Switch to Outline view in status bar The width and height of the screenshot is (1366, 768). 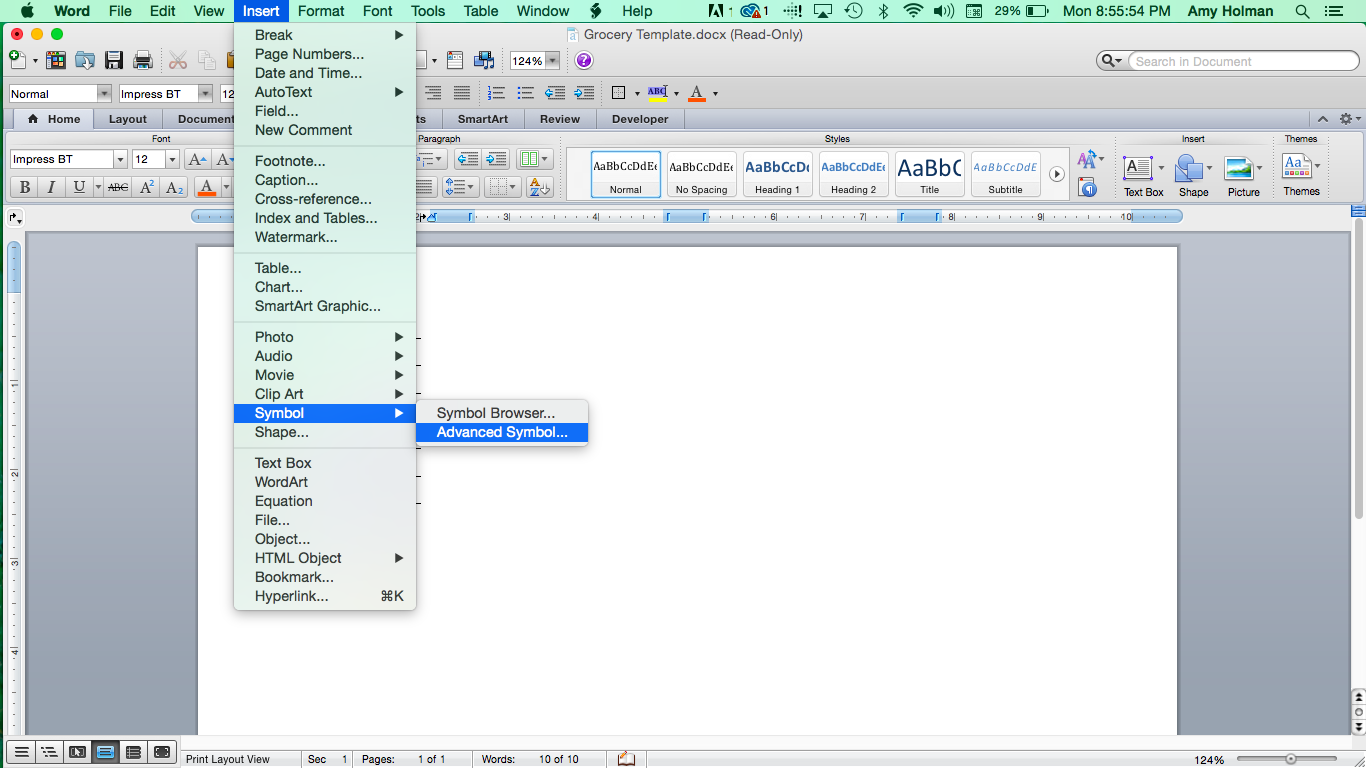48,752
